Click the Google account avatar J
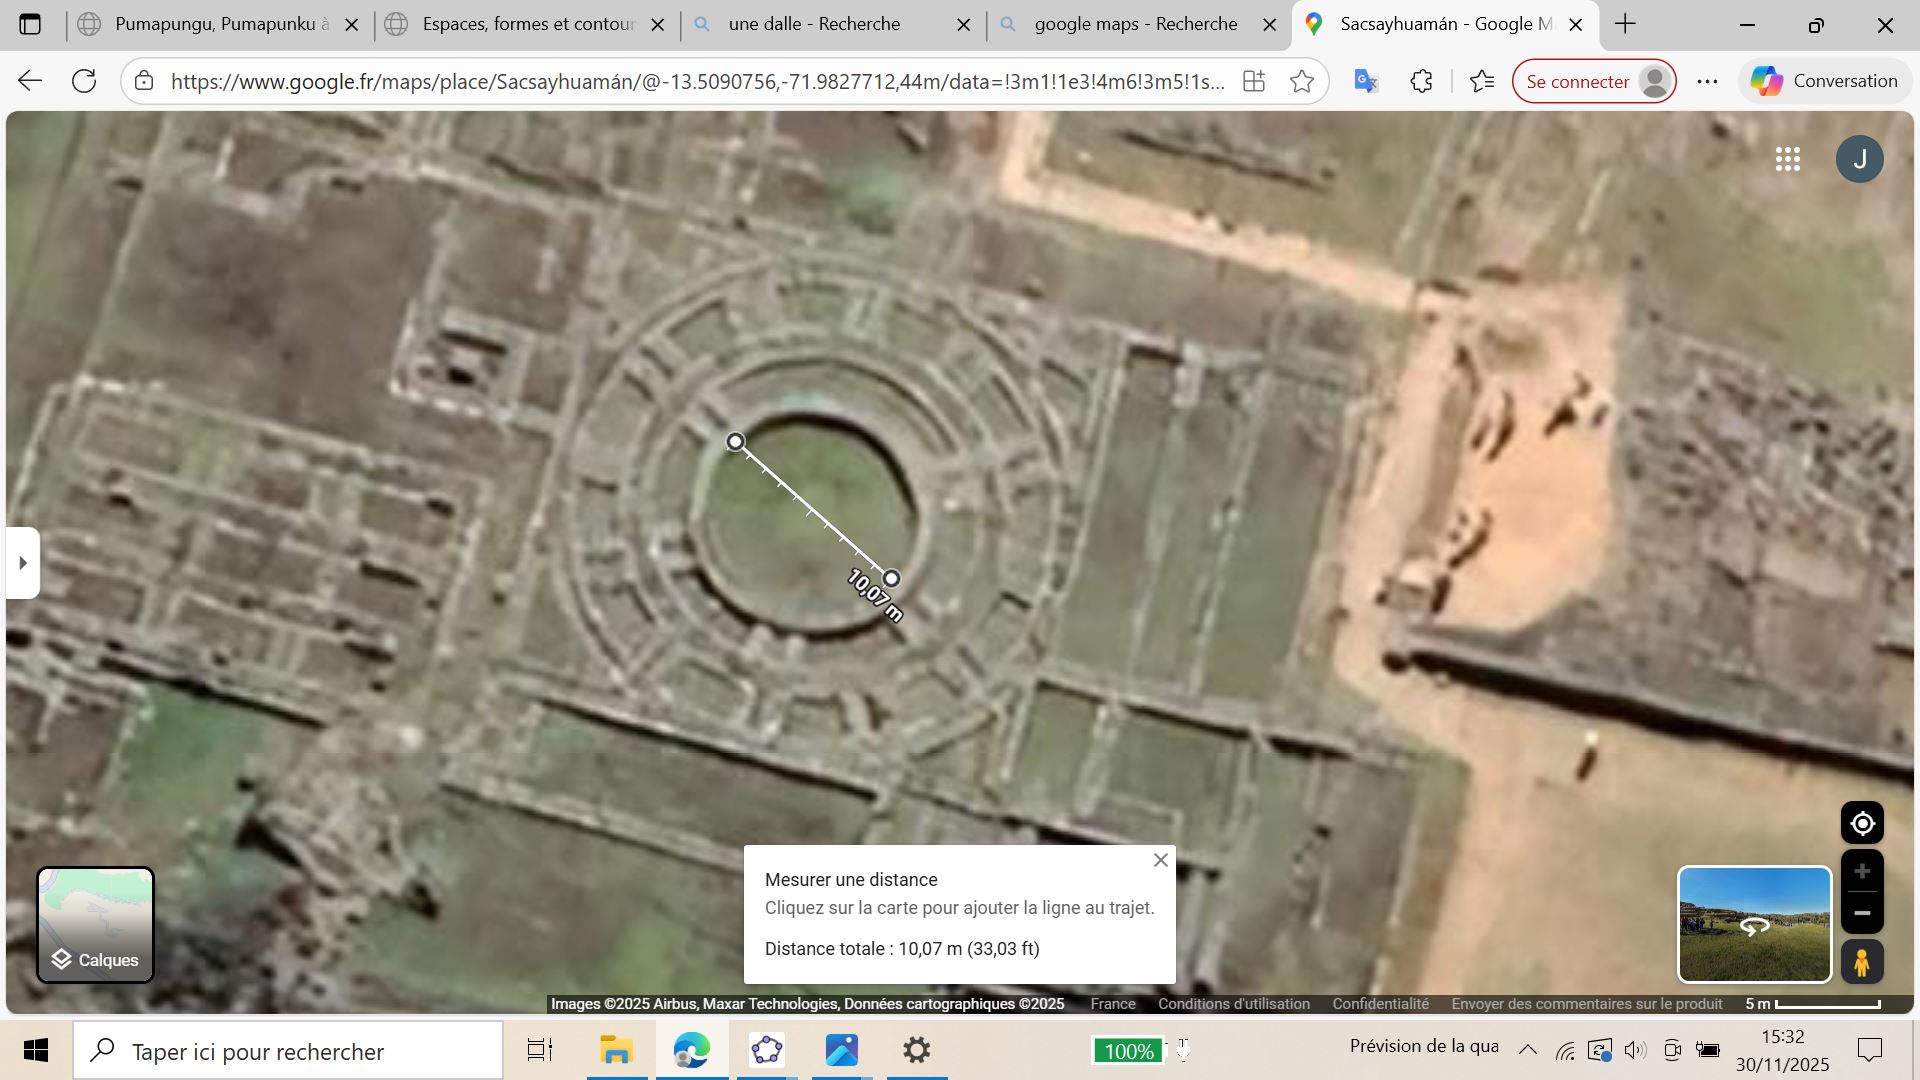The width and height of the screenshot is (1920, 1080). 1859,159
